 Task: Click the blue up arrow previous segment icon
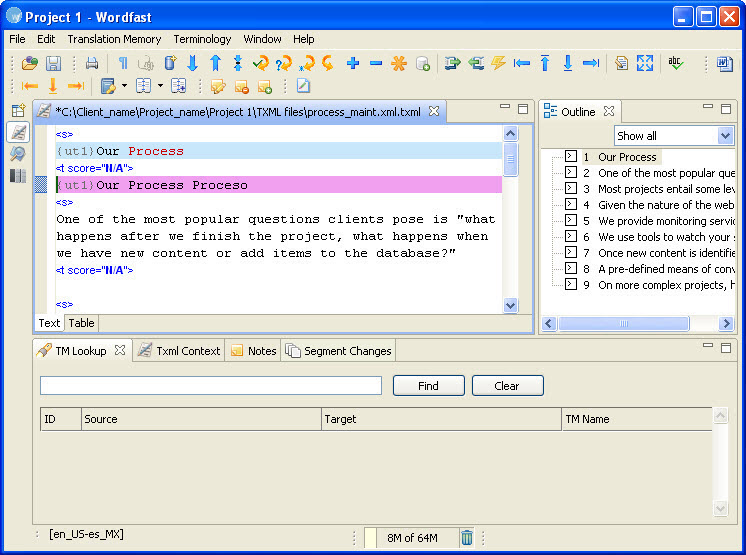216,63
